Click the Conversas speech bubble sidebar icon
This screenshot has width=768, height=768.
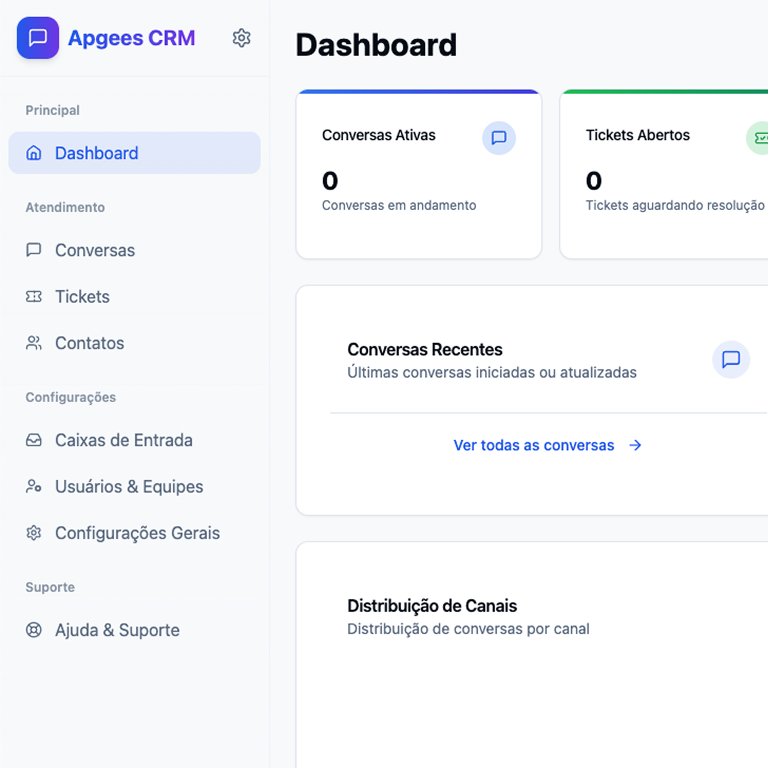pyautogui.click(x=33, y=250)
